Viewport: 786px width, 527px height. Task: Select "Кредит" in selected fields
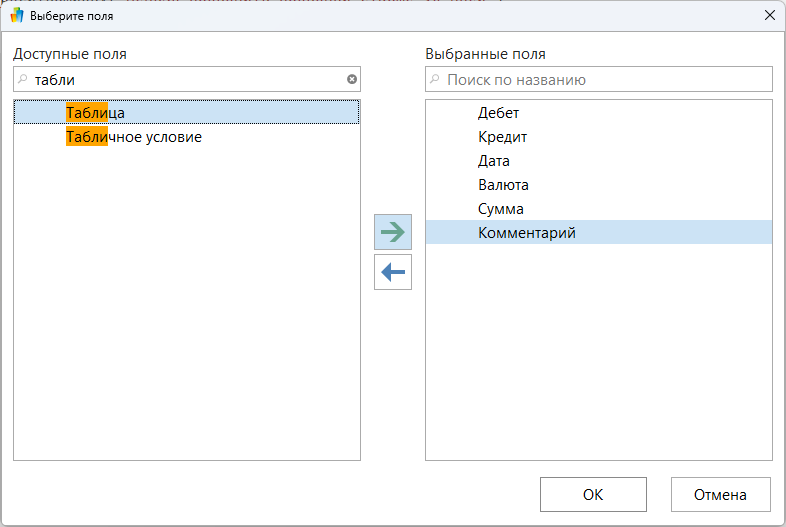click(x=502, y=137)
